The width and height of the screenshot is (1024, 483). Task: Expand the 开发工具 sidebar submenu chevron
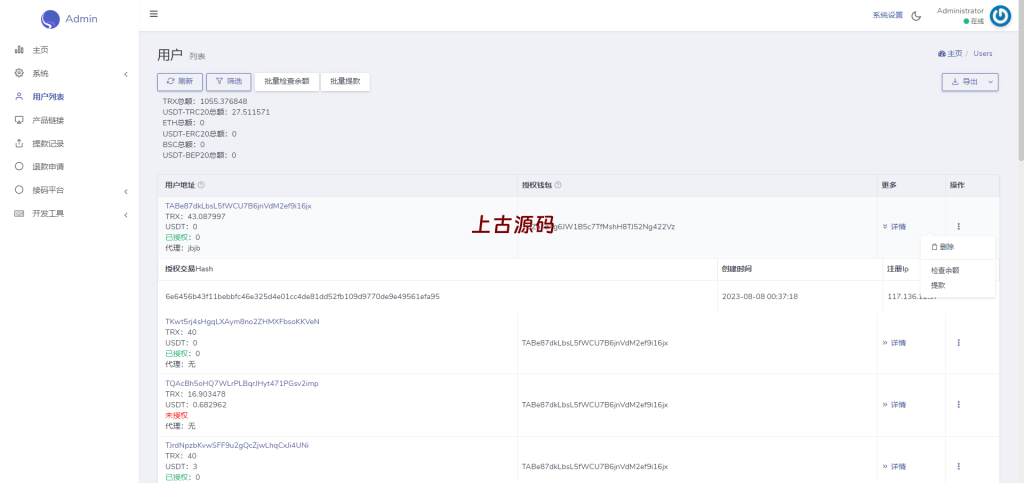pos(125,215)
